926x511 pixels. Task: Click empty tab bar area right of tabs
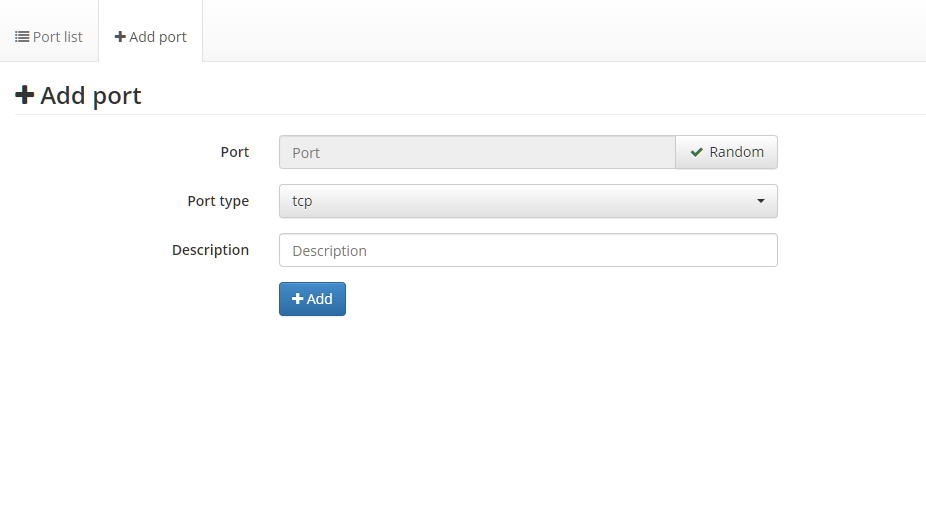click(560, 31)
